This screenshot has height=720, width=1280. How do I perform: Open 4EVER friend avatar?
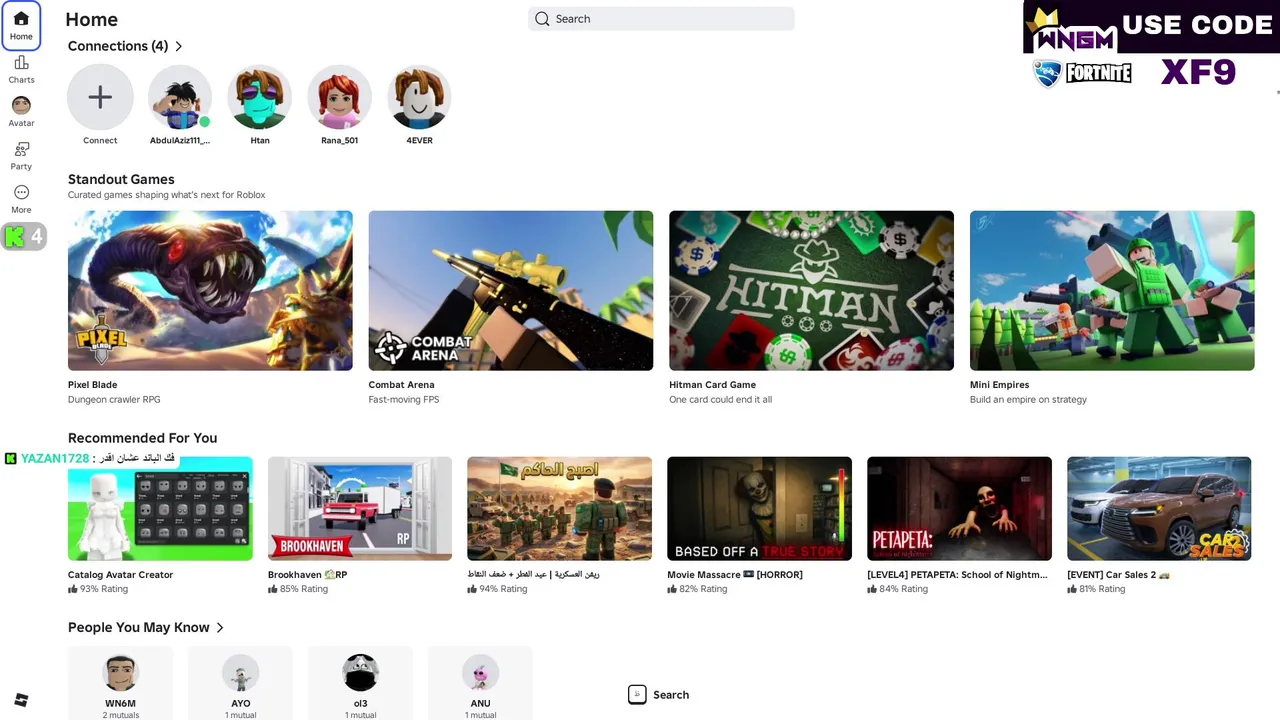coord(420,97)
